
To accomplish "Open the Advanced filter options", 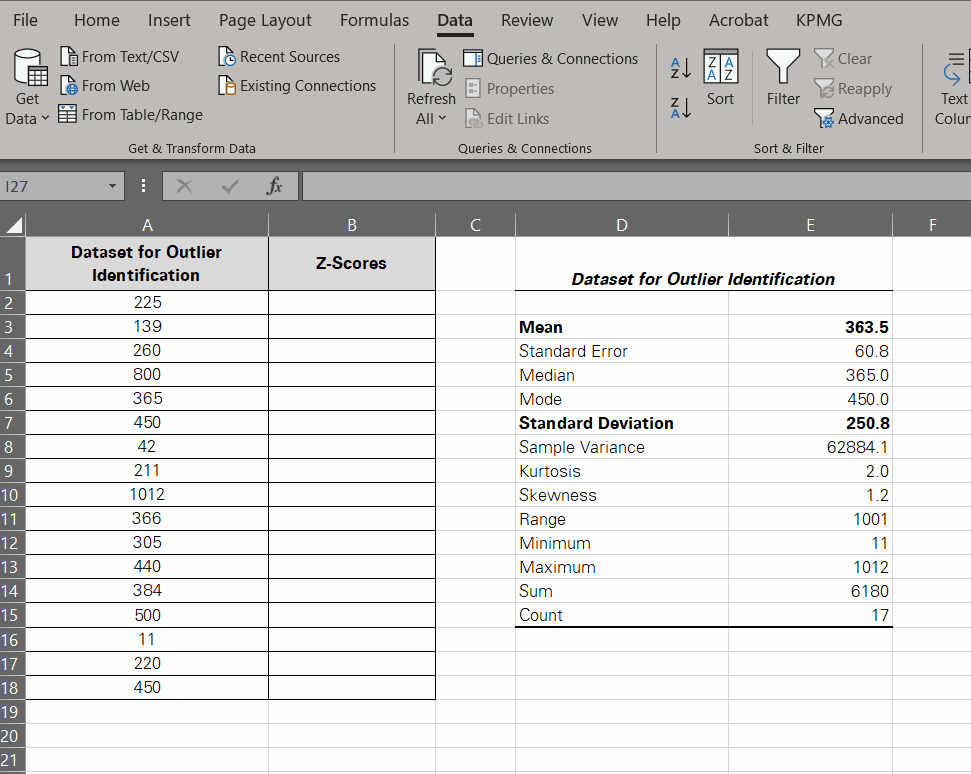I will 858,118.
